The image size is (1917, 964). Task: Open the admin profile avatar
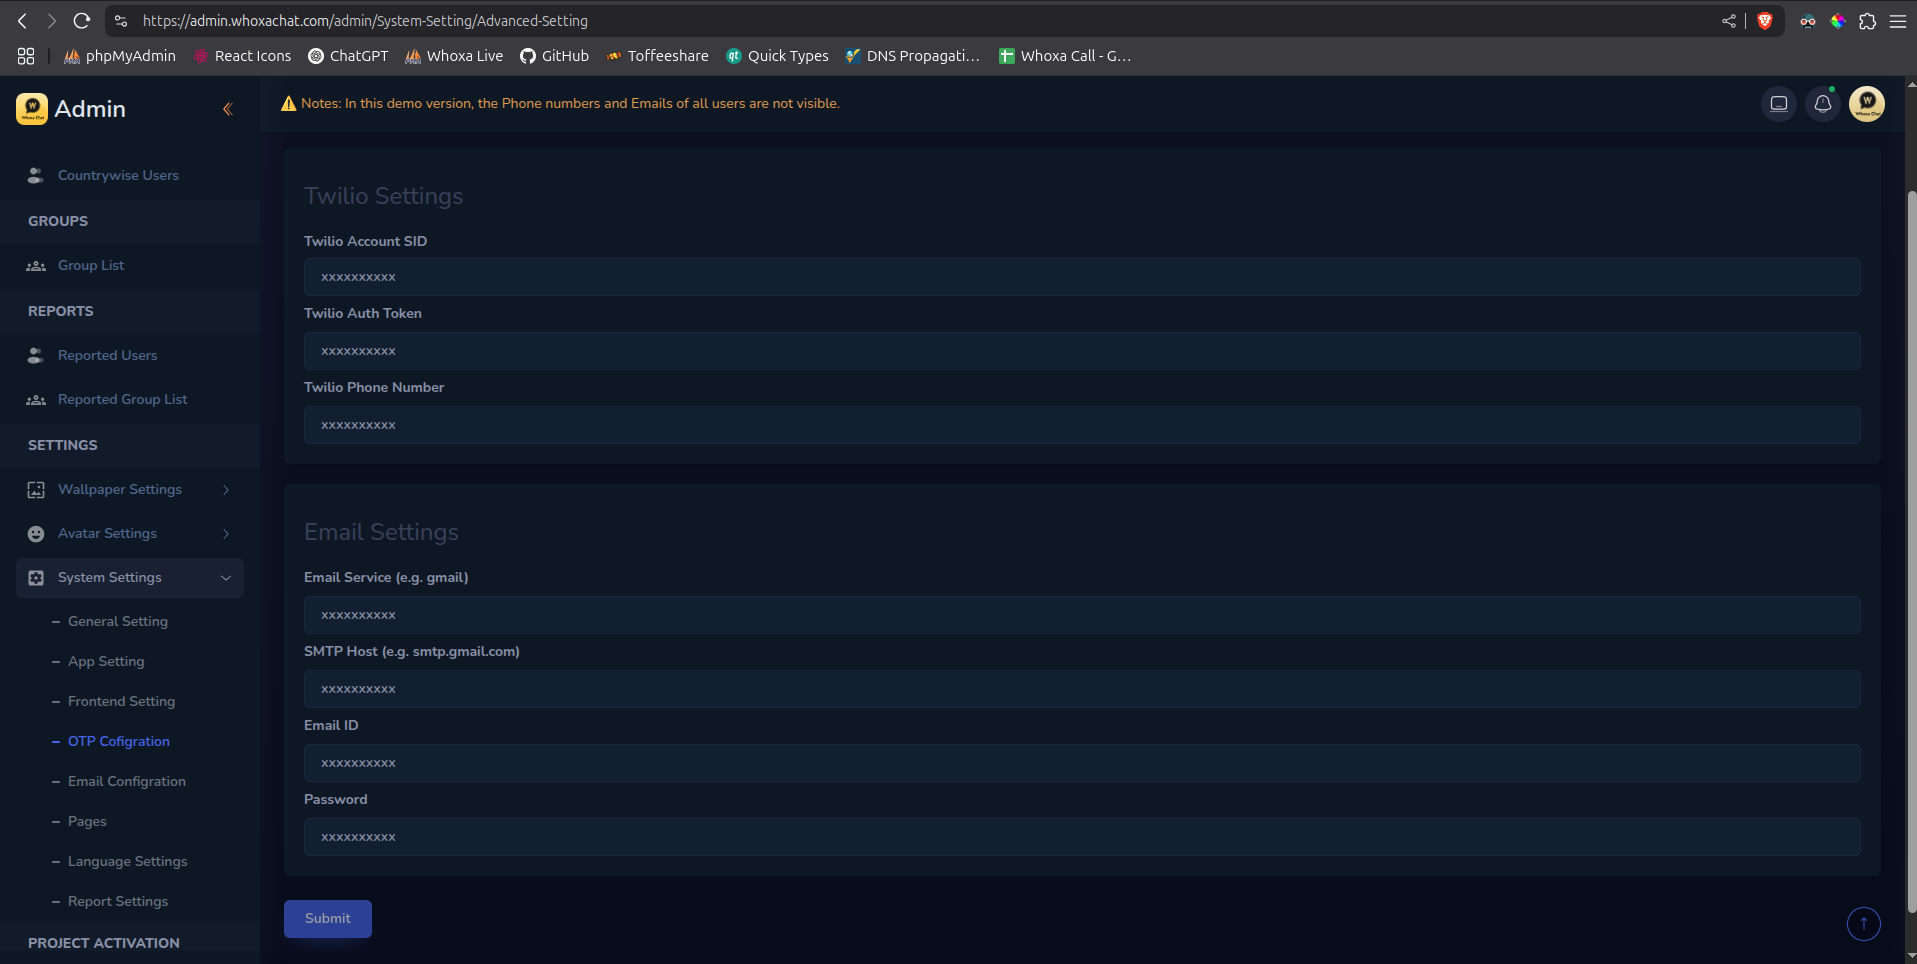[1866, 103]
